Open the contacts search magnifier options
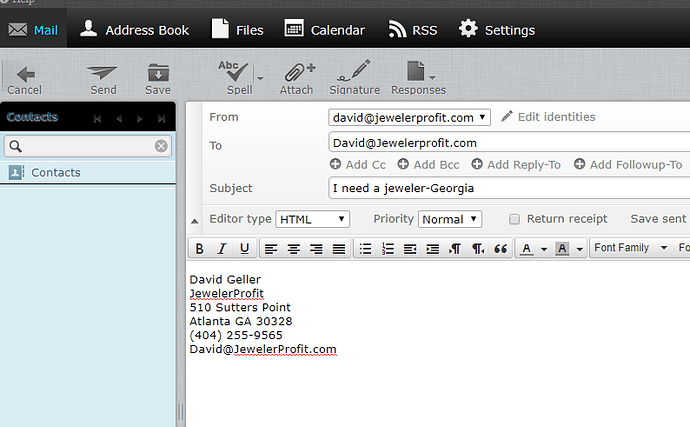The height and width of the screenshot is (427, 690). [x=15, y=146]
